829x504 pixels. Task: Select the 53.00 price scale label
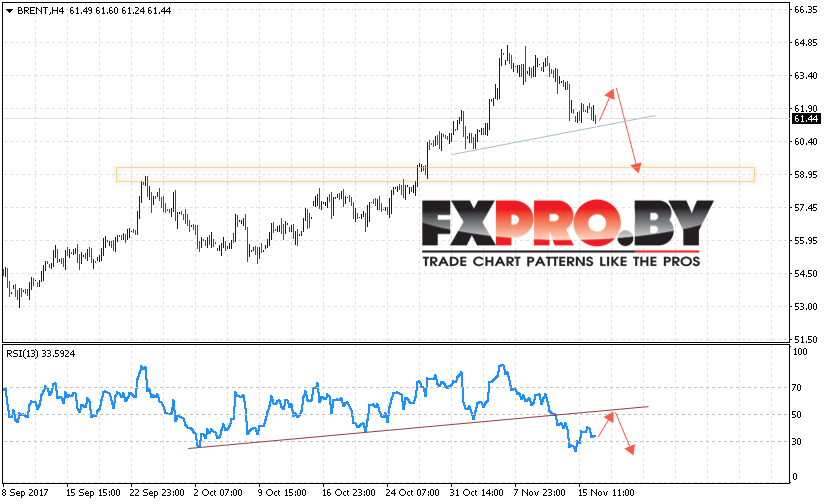click(x=806, y=307)
